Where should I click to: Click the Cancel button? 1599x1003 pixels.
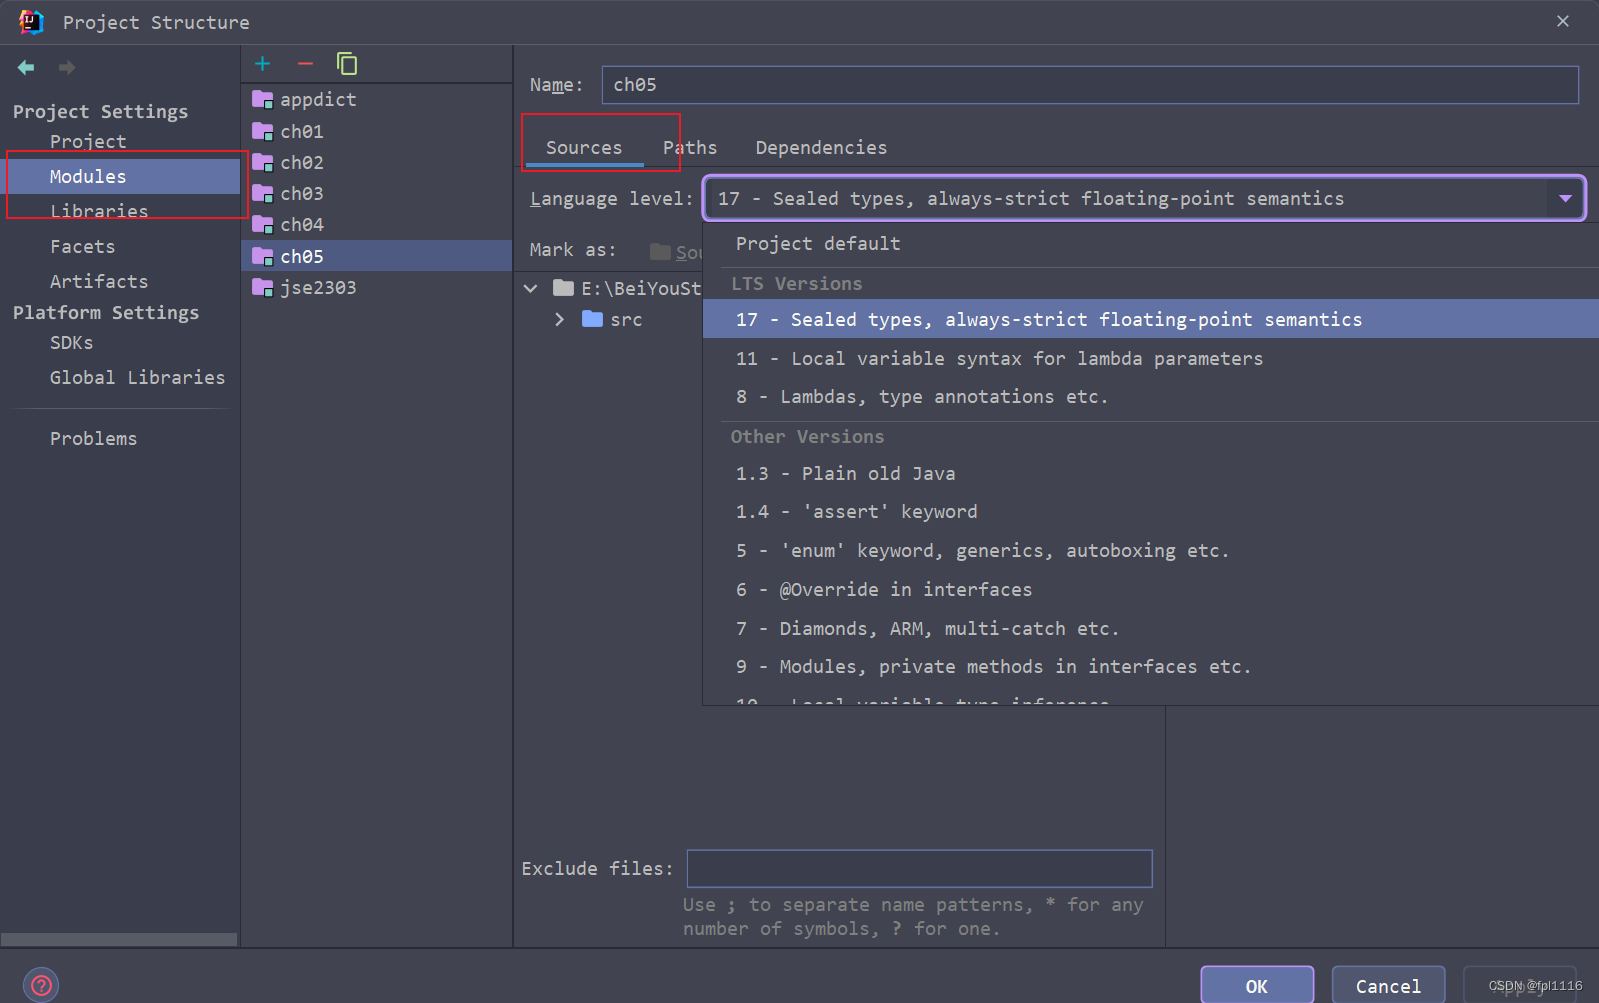click(x=1388, y=986)
